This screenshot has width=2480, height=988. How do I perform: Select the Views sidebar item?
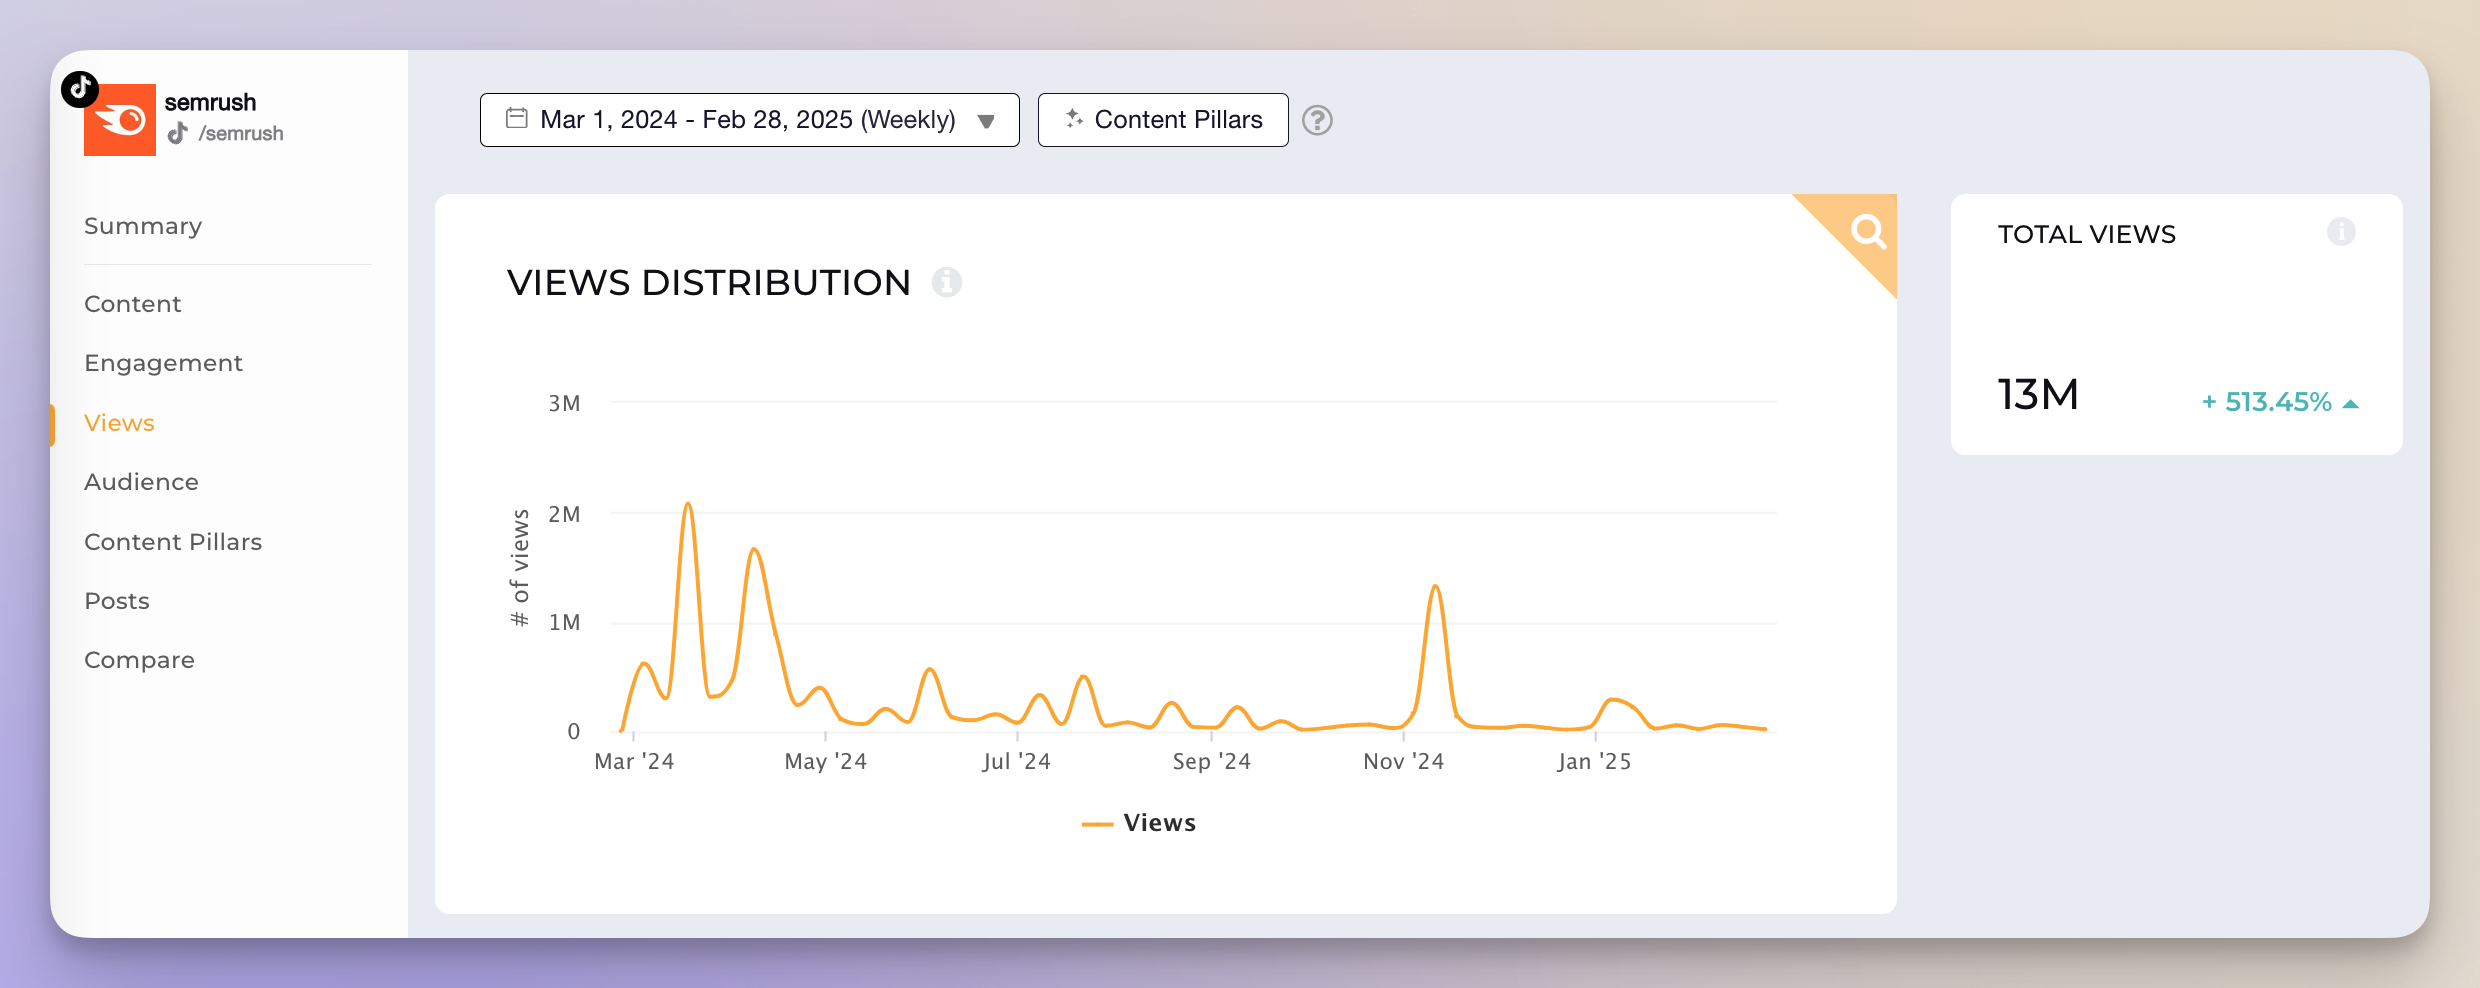[x=119, y=423]
